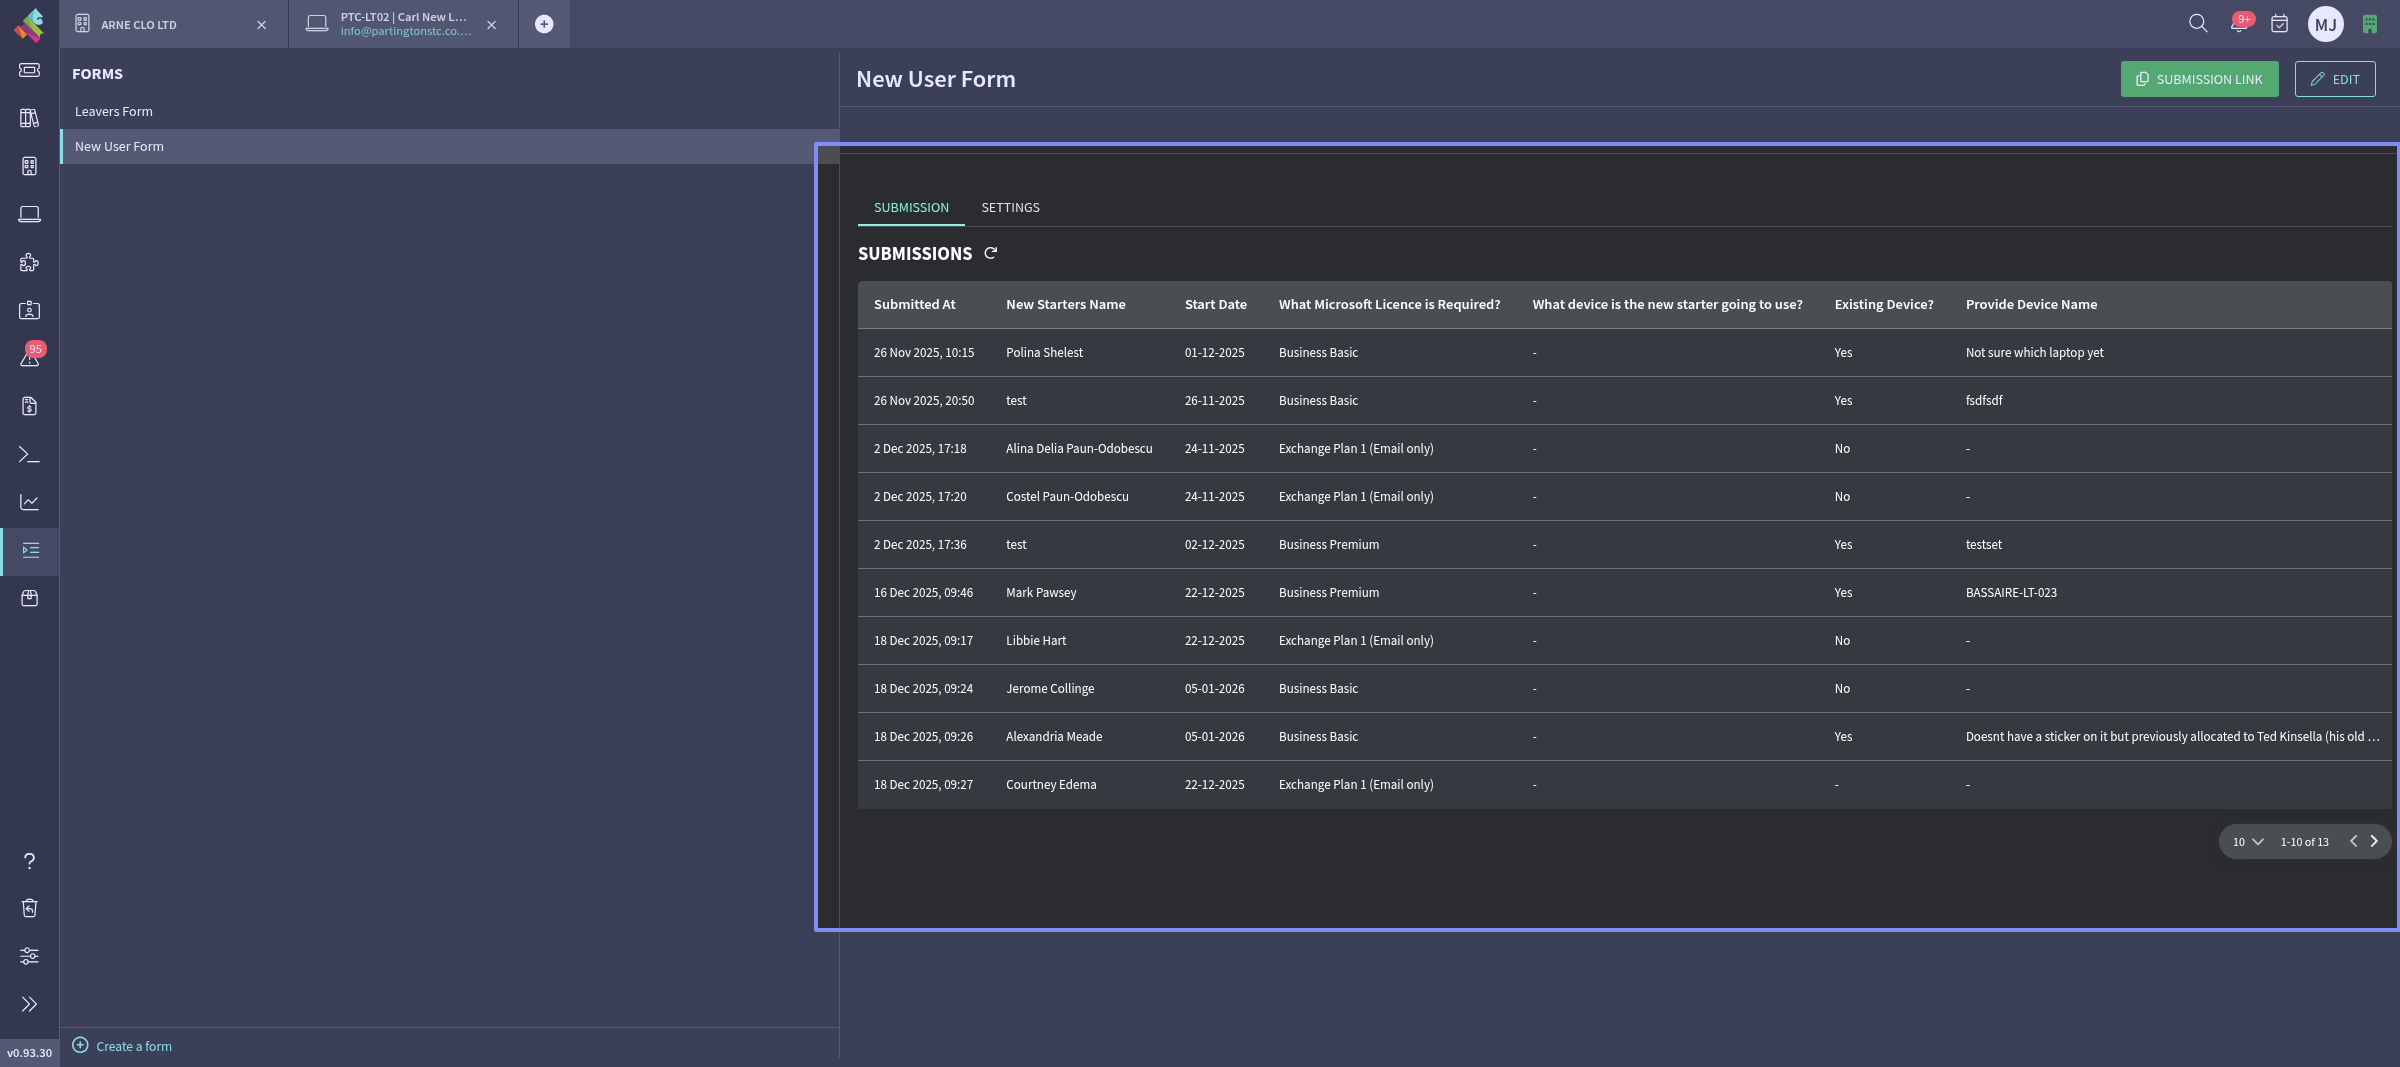This screenshot has height=1067, width=2400.
Task: Select the highlighted forms icon in the sidebar
Action: (x=30, y=550)
